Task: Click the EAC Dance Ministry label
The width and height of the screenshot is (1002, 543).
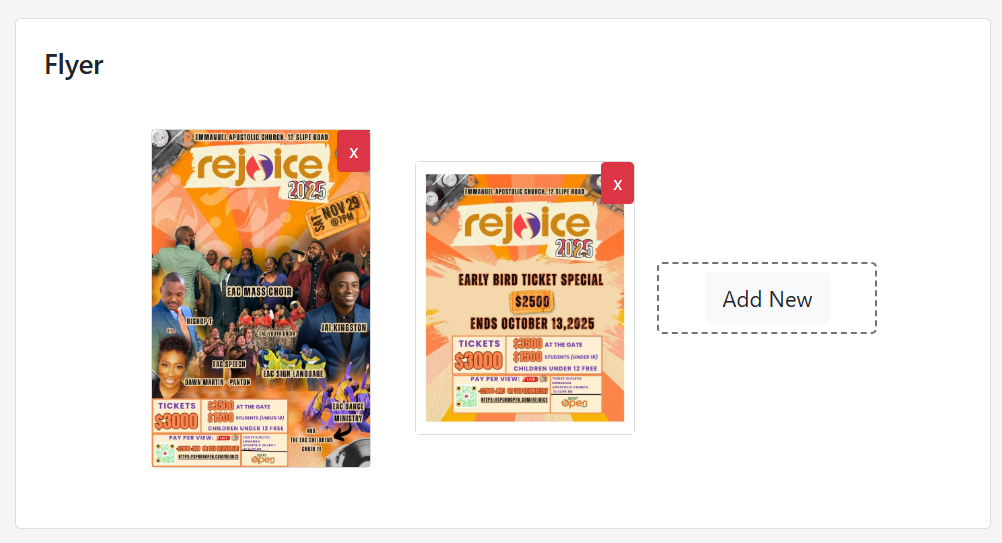Action: point(348,412)
